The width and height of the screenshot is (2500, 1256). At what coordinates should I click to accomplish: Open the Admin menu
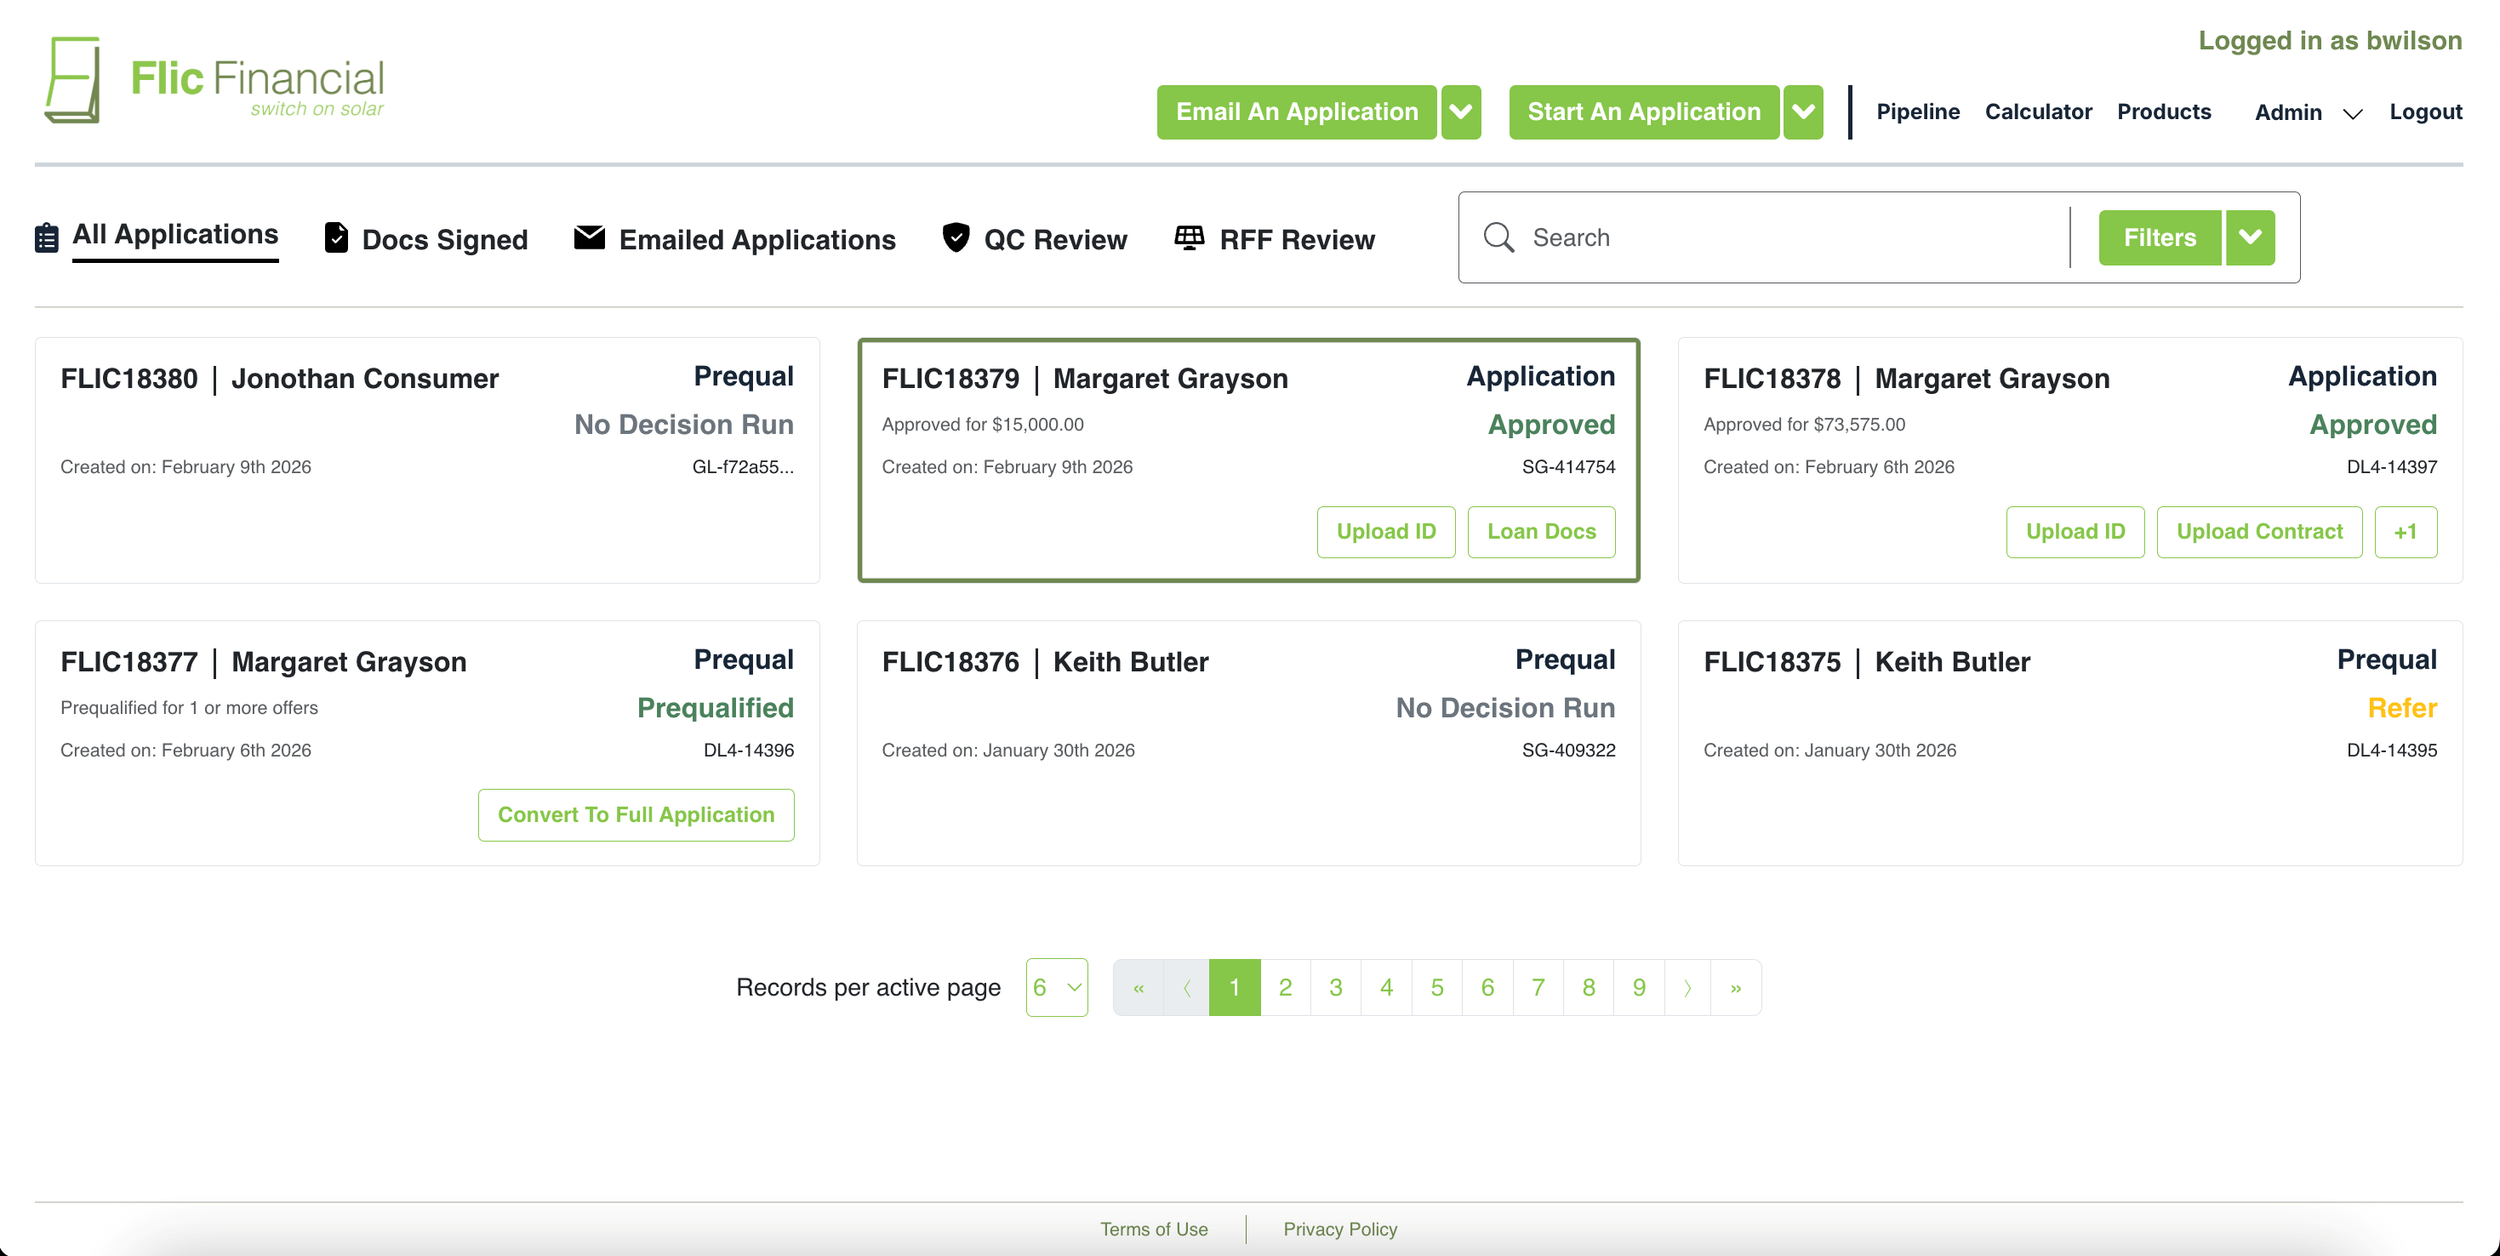coord(2307,113)
